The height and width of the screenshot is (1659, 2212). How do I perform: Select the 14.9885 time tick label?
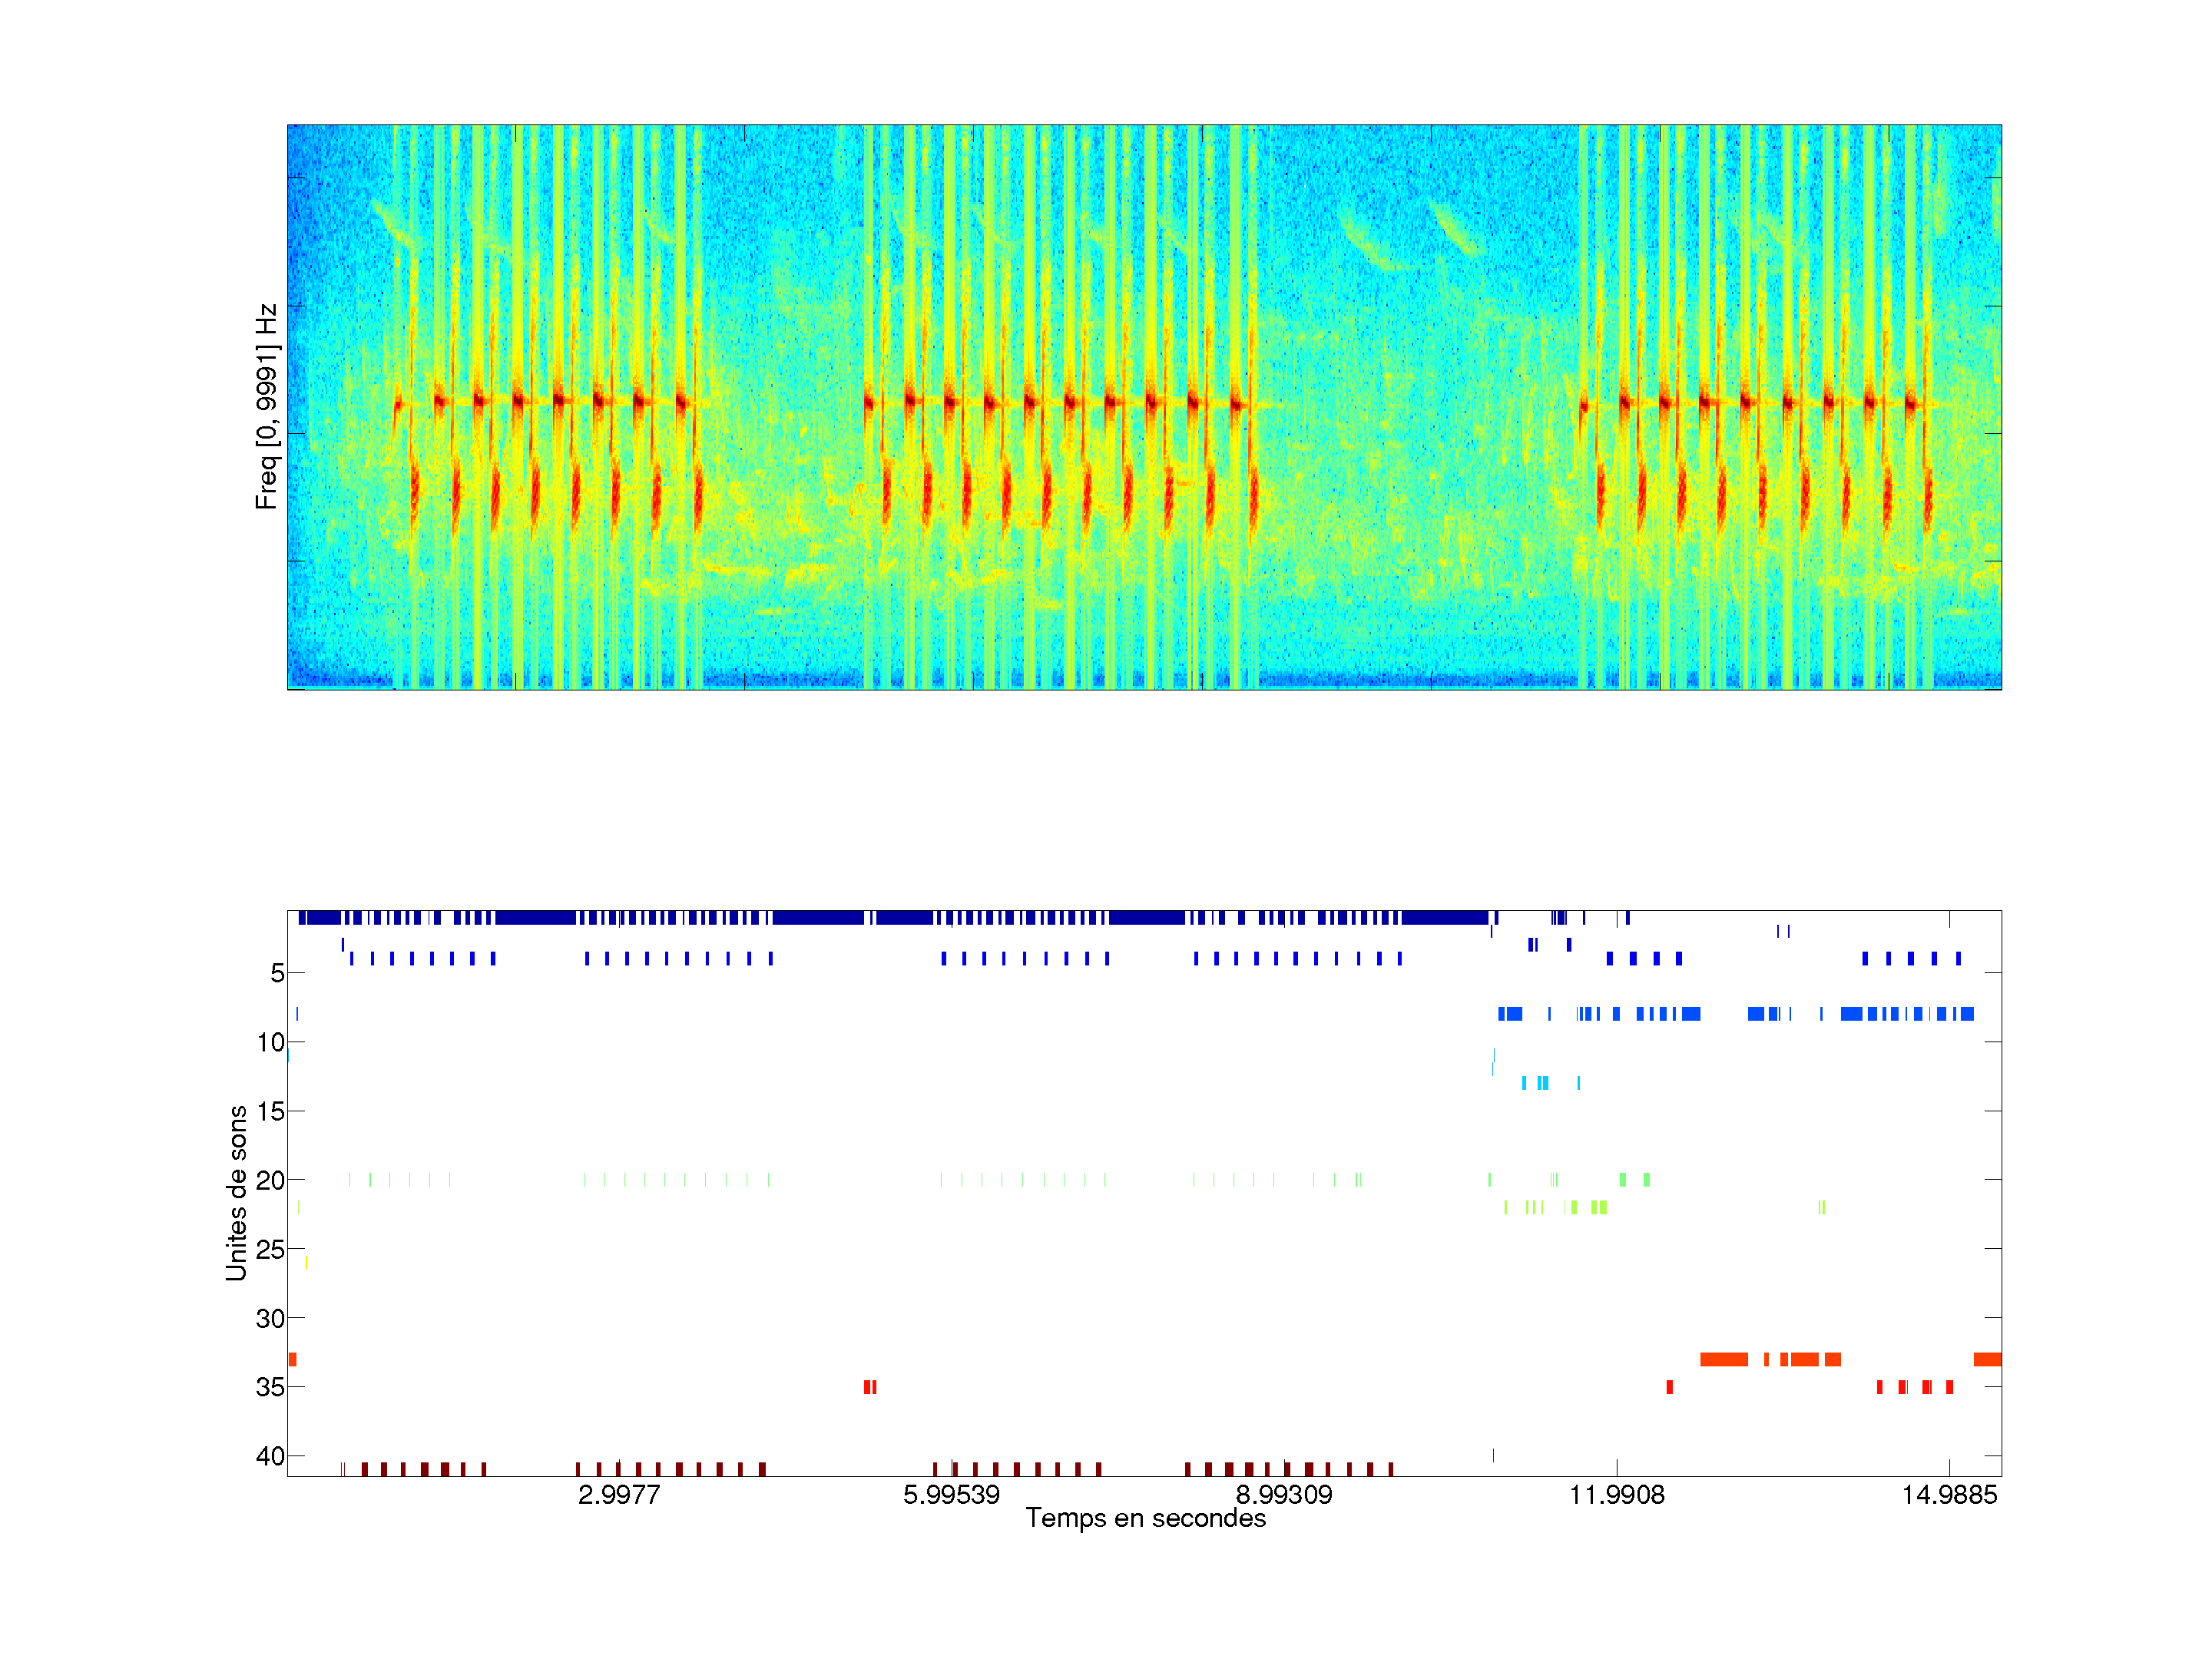(1949, 1495)
